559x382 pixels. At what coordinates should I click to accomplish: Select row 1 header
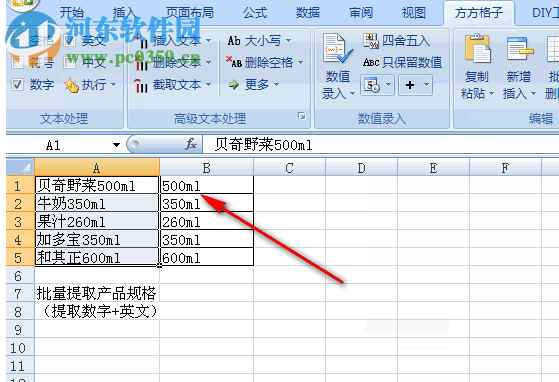tap(20, 185)
